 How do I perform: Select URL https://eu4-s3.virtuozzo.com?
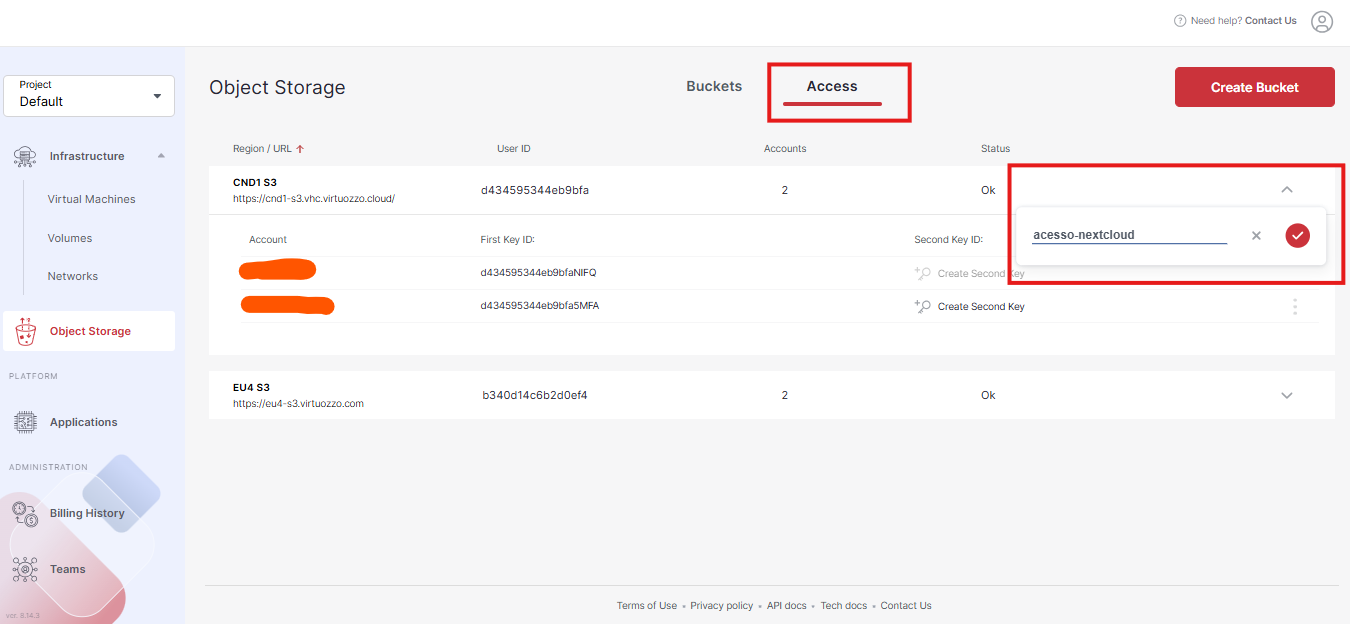point(298,404)
